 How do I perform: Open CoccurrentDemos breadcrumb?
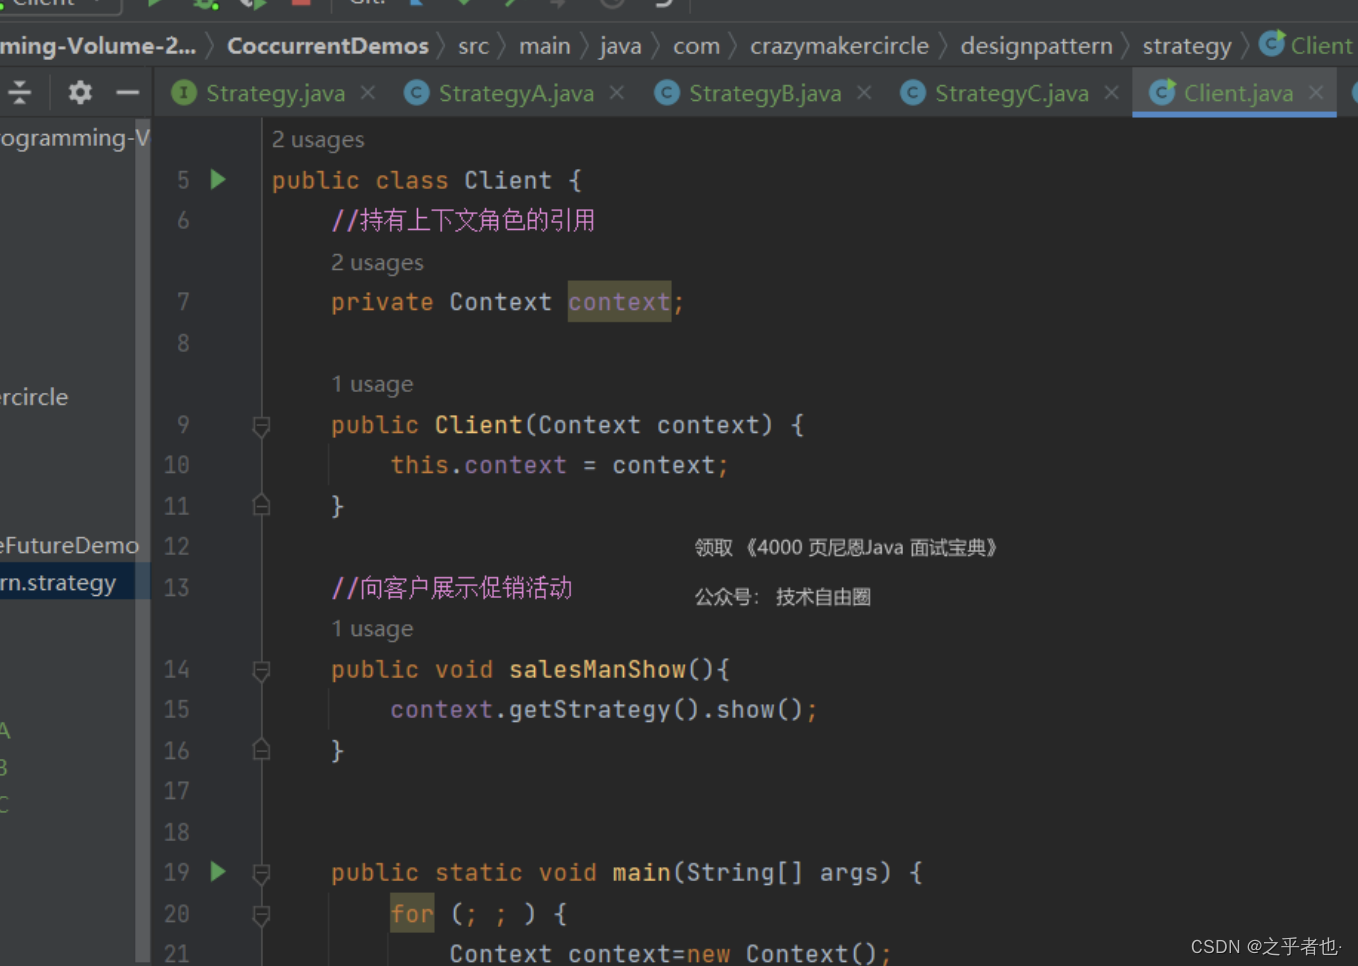point(328,46)
